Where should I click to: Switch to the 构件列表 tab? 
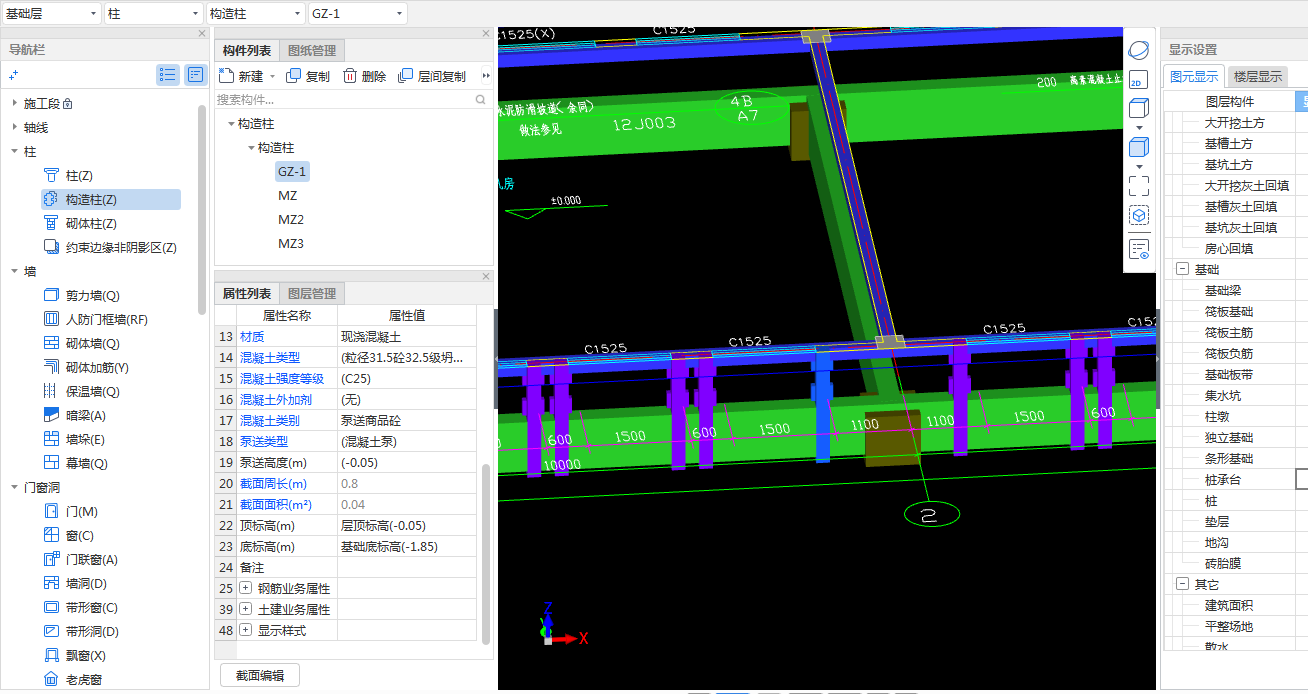247,50
